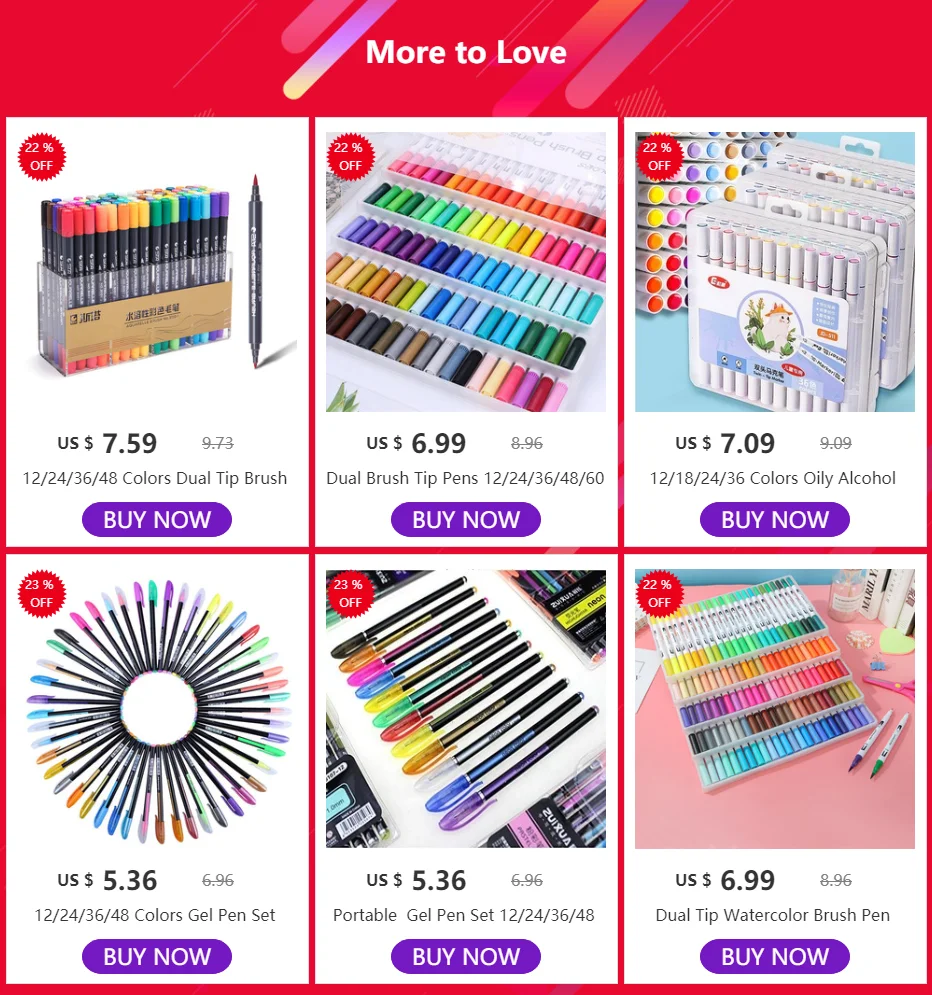Open the watercolor pens on pink desk image

coord(775,709)
